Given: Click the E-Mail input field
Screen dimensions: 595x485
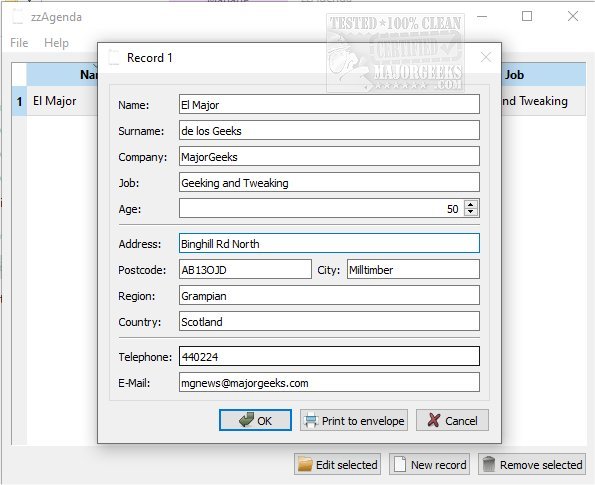Looking at the screenshot, I should click(x=329, y=382).
